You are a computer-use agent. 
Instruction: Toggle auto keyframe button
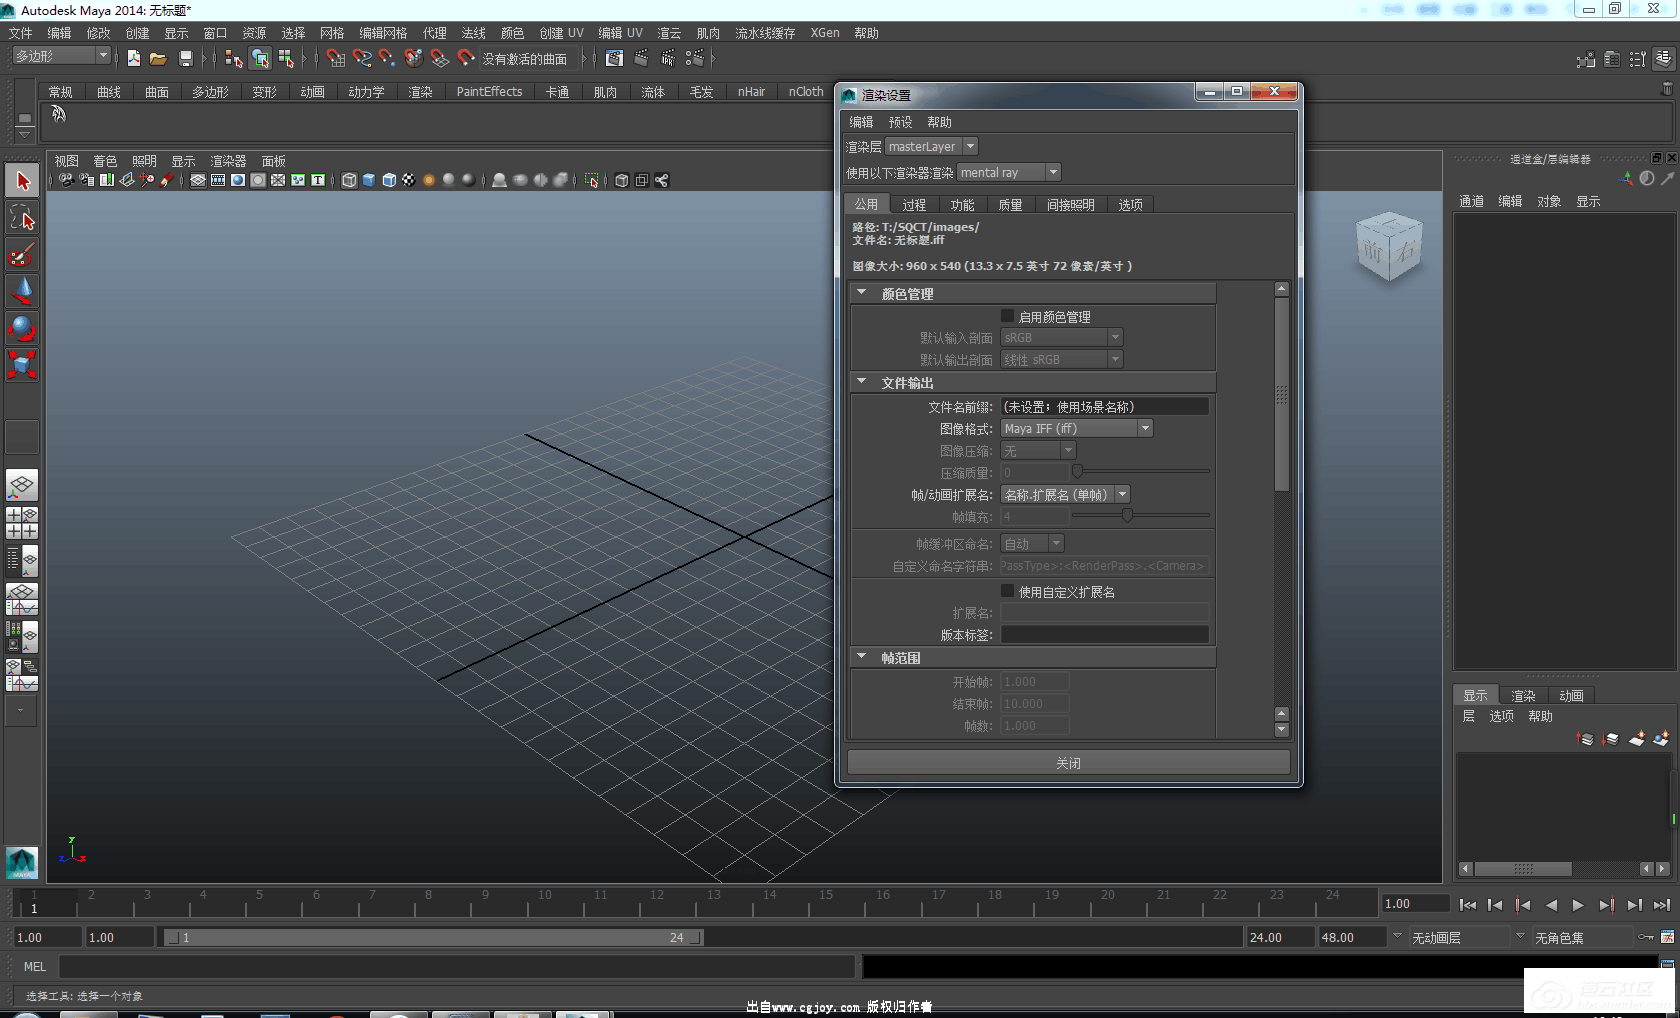pos(1645,937)
